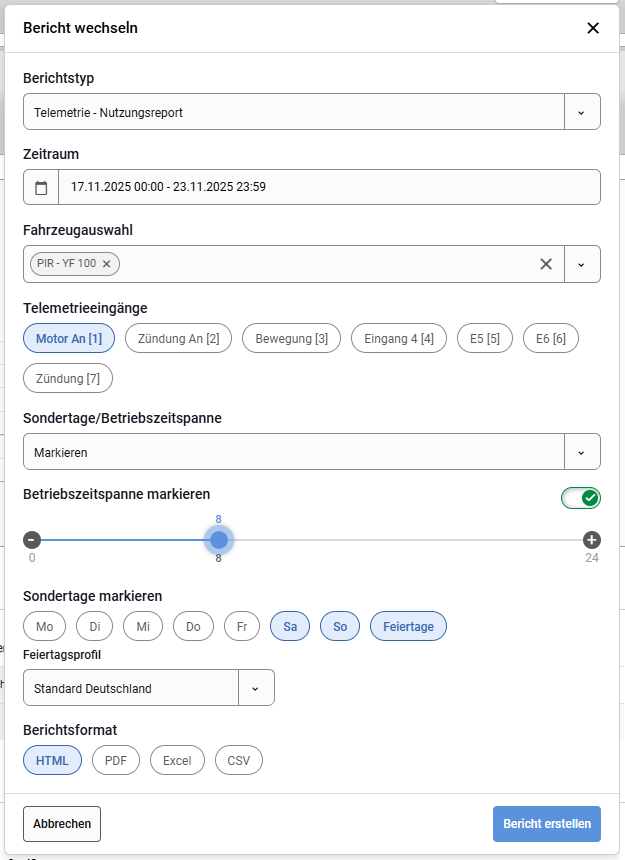Toggle the Feiertage special day chip
The image size is (625, 860).
point(408,626)
